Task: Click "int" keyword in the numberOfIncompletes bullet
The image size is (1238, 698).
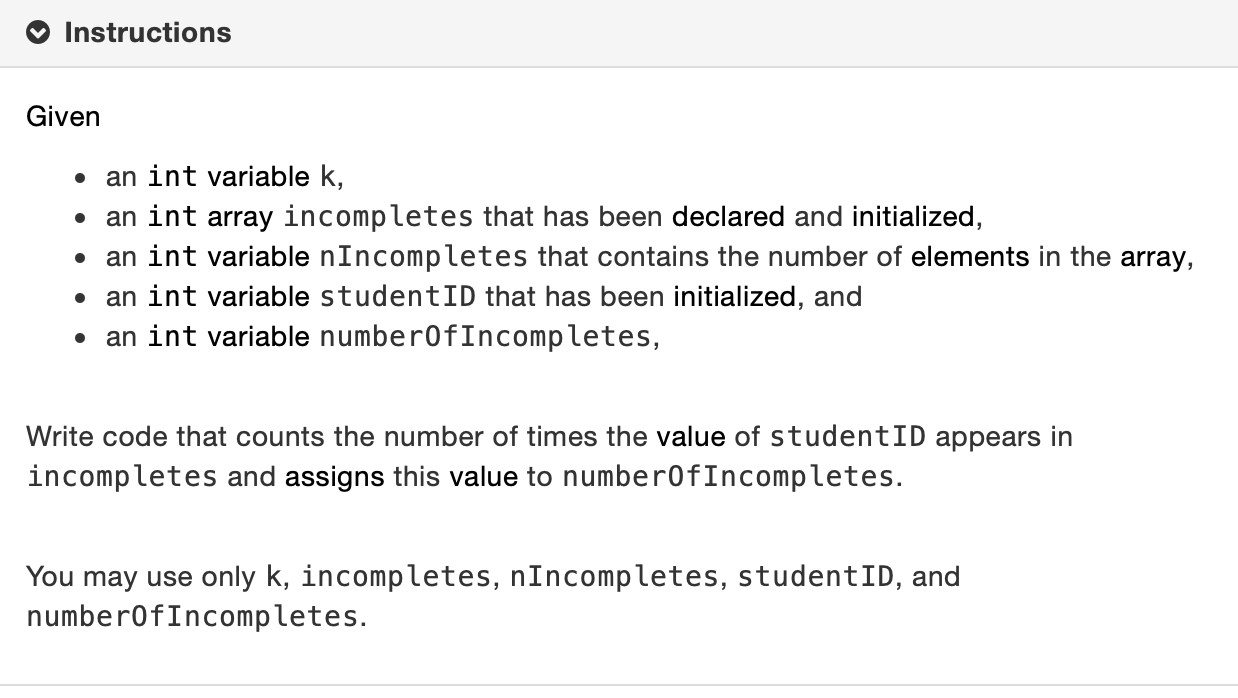Action: pos(173,336)
